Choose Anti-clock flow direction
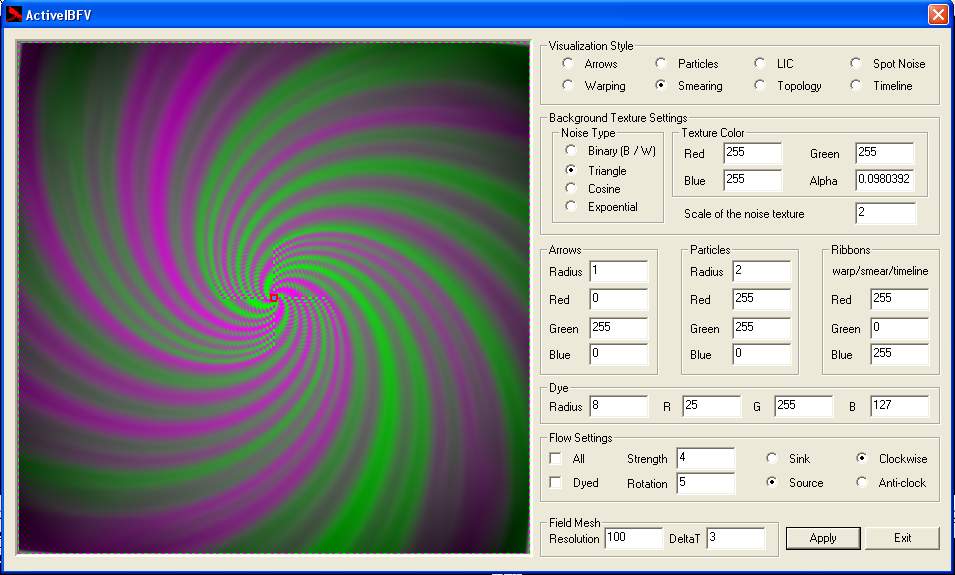 tap(862, 483)
